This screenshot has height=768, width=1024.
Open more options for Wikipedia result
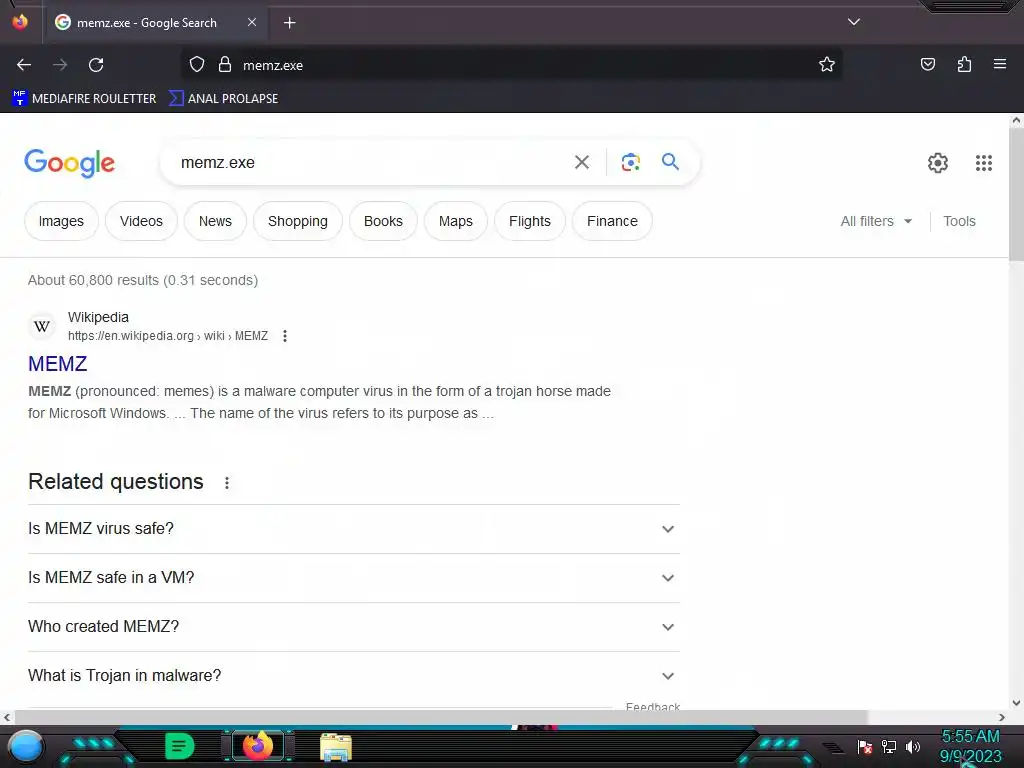tap(285, 336)
